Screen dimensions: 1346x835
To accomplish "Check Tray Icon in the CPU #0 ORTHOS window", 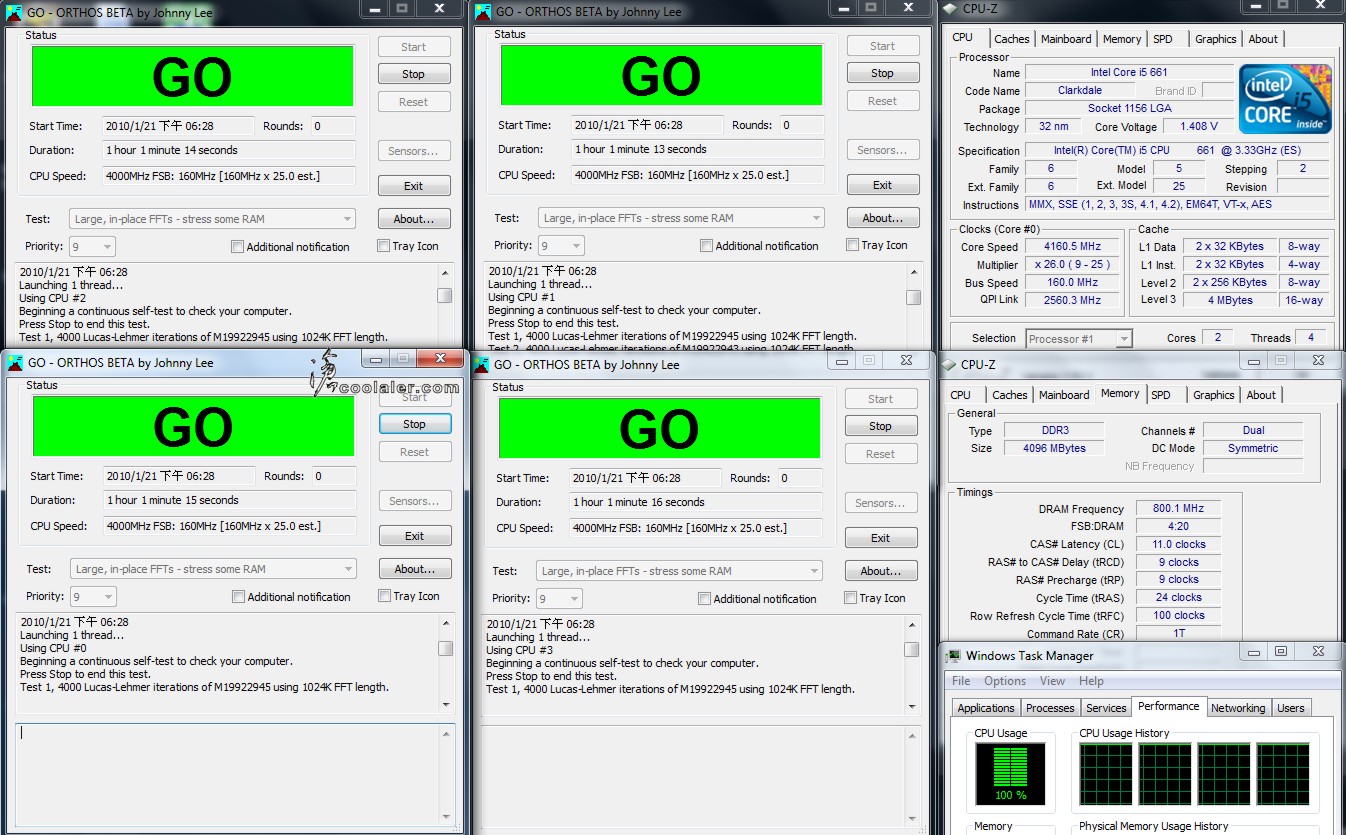I will [x=385, y=596].
